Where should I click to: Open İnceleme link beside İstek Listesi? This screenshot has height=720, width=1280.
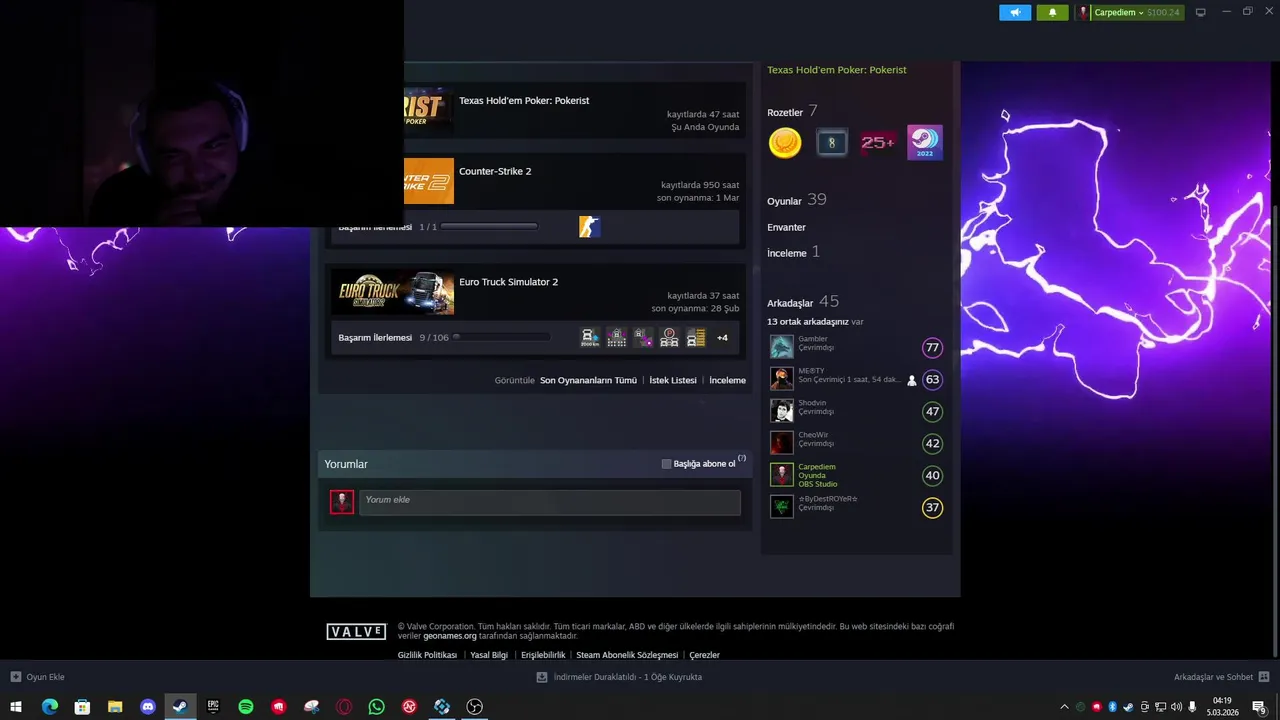click(x=727, y=381)
